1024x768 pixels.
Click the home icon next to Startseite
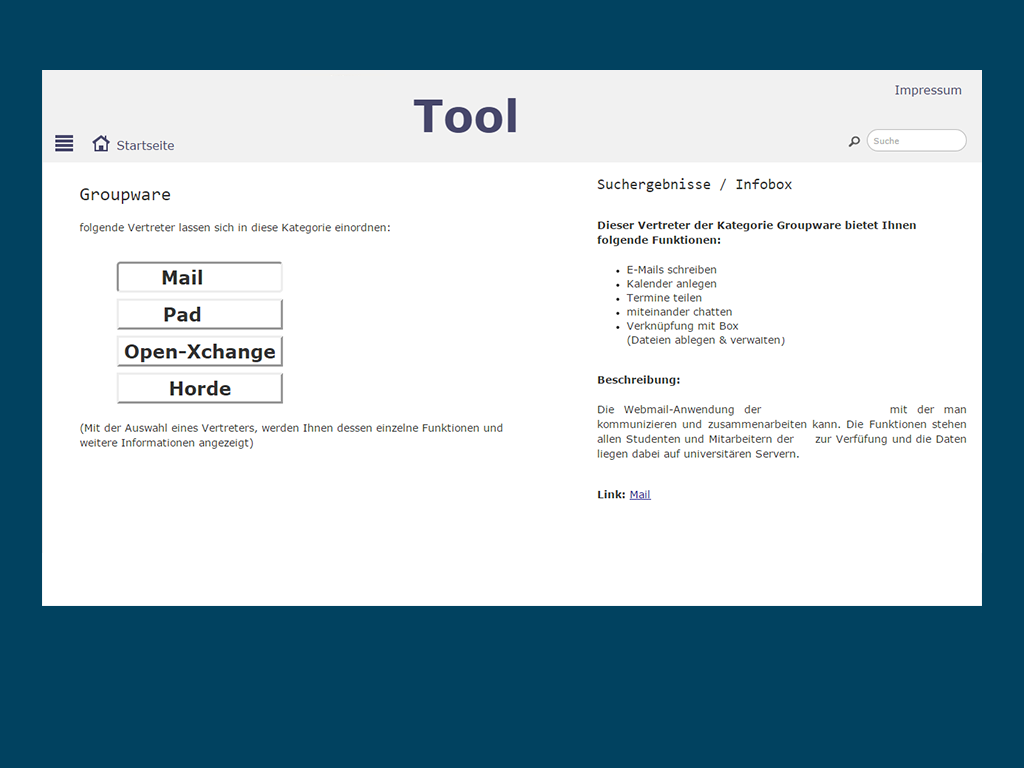(x=101, y=143)
